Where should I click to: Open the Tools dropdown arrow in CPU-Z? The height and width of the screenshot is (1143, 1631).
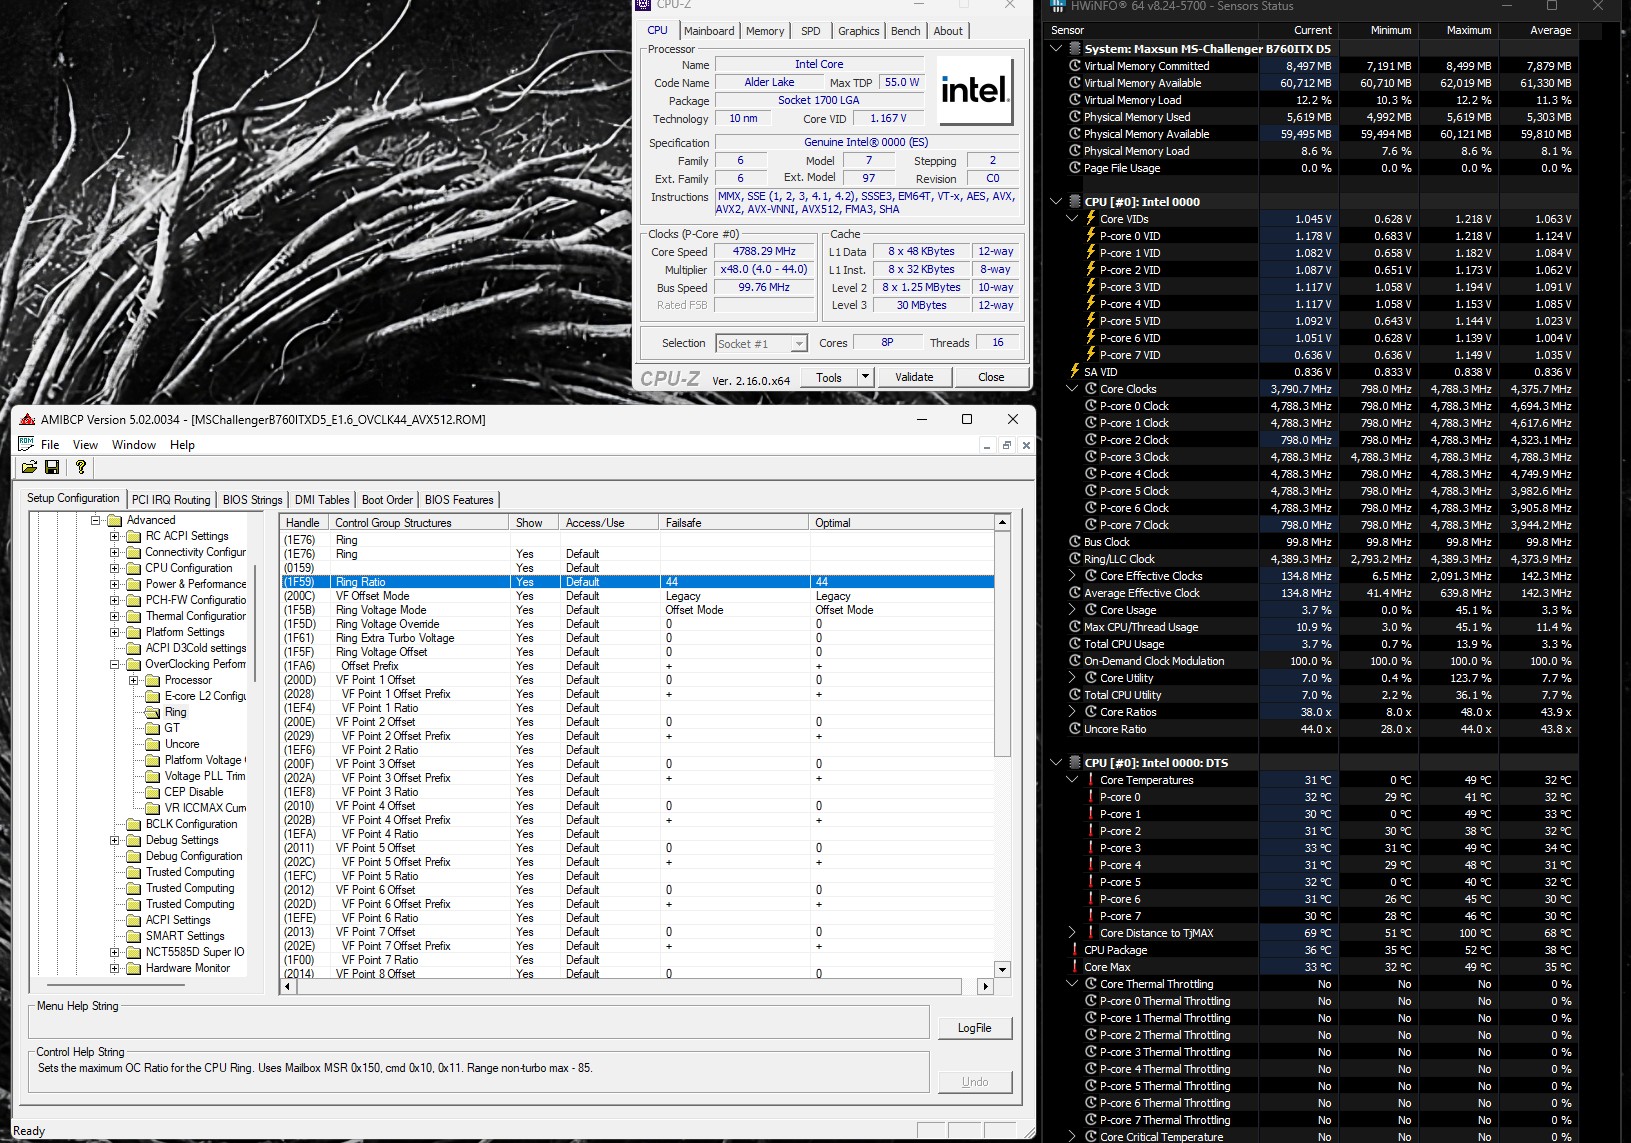tap(865, 377)
